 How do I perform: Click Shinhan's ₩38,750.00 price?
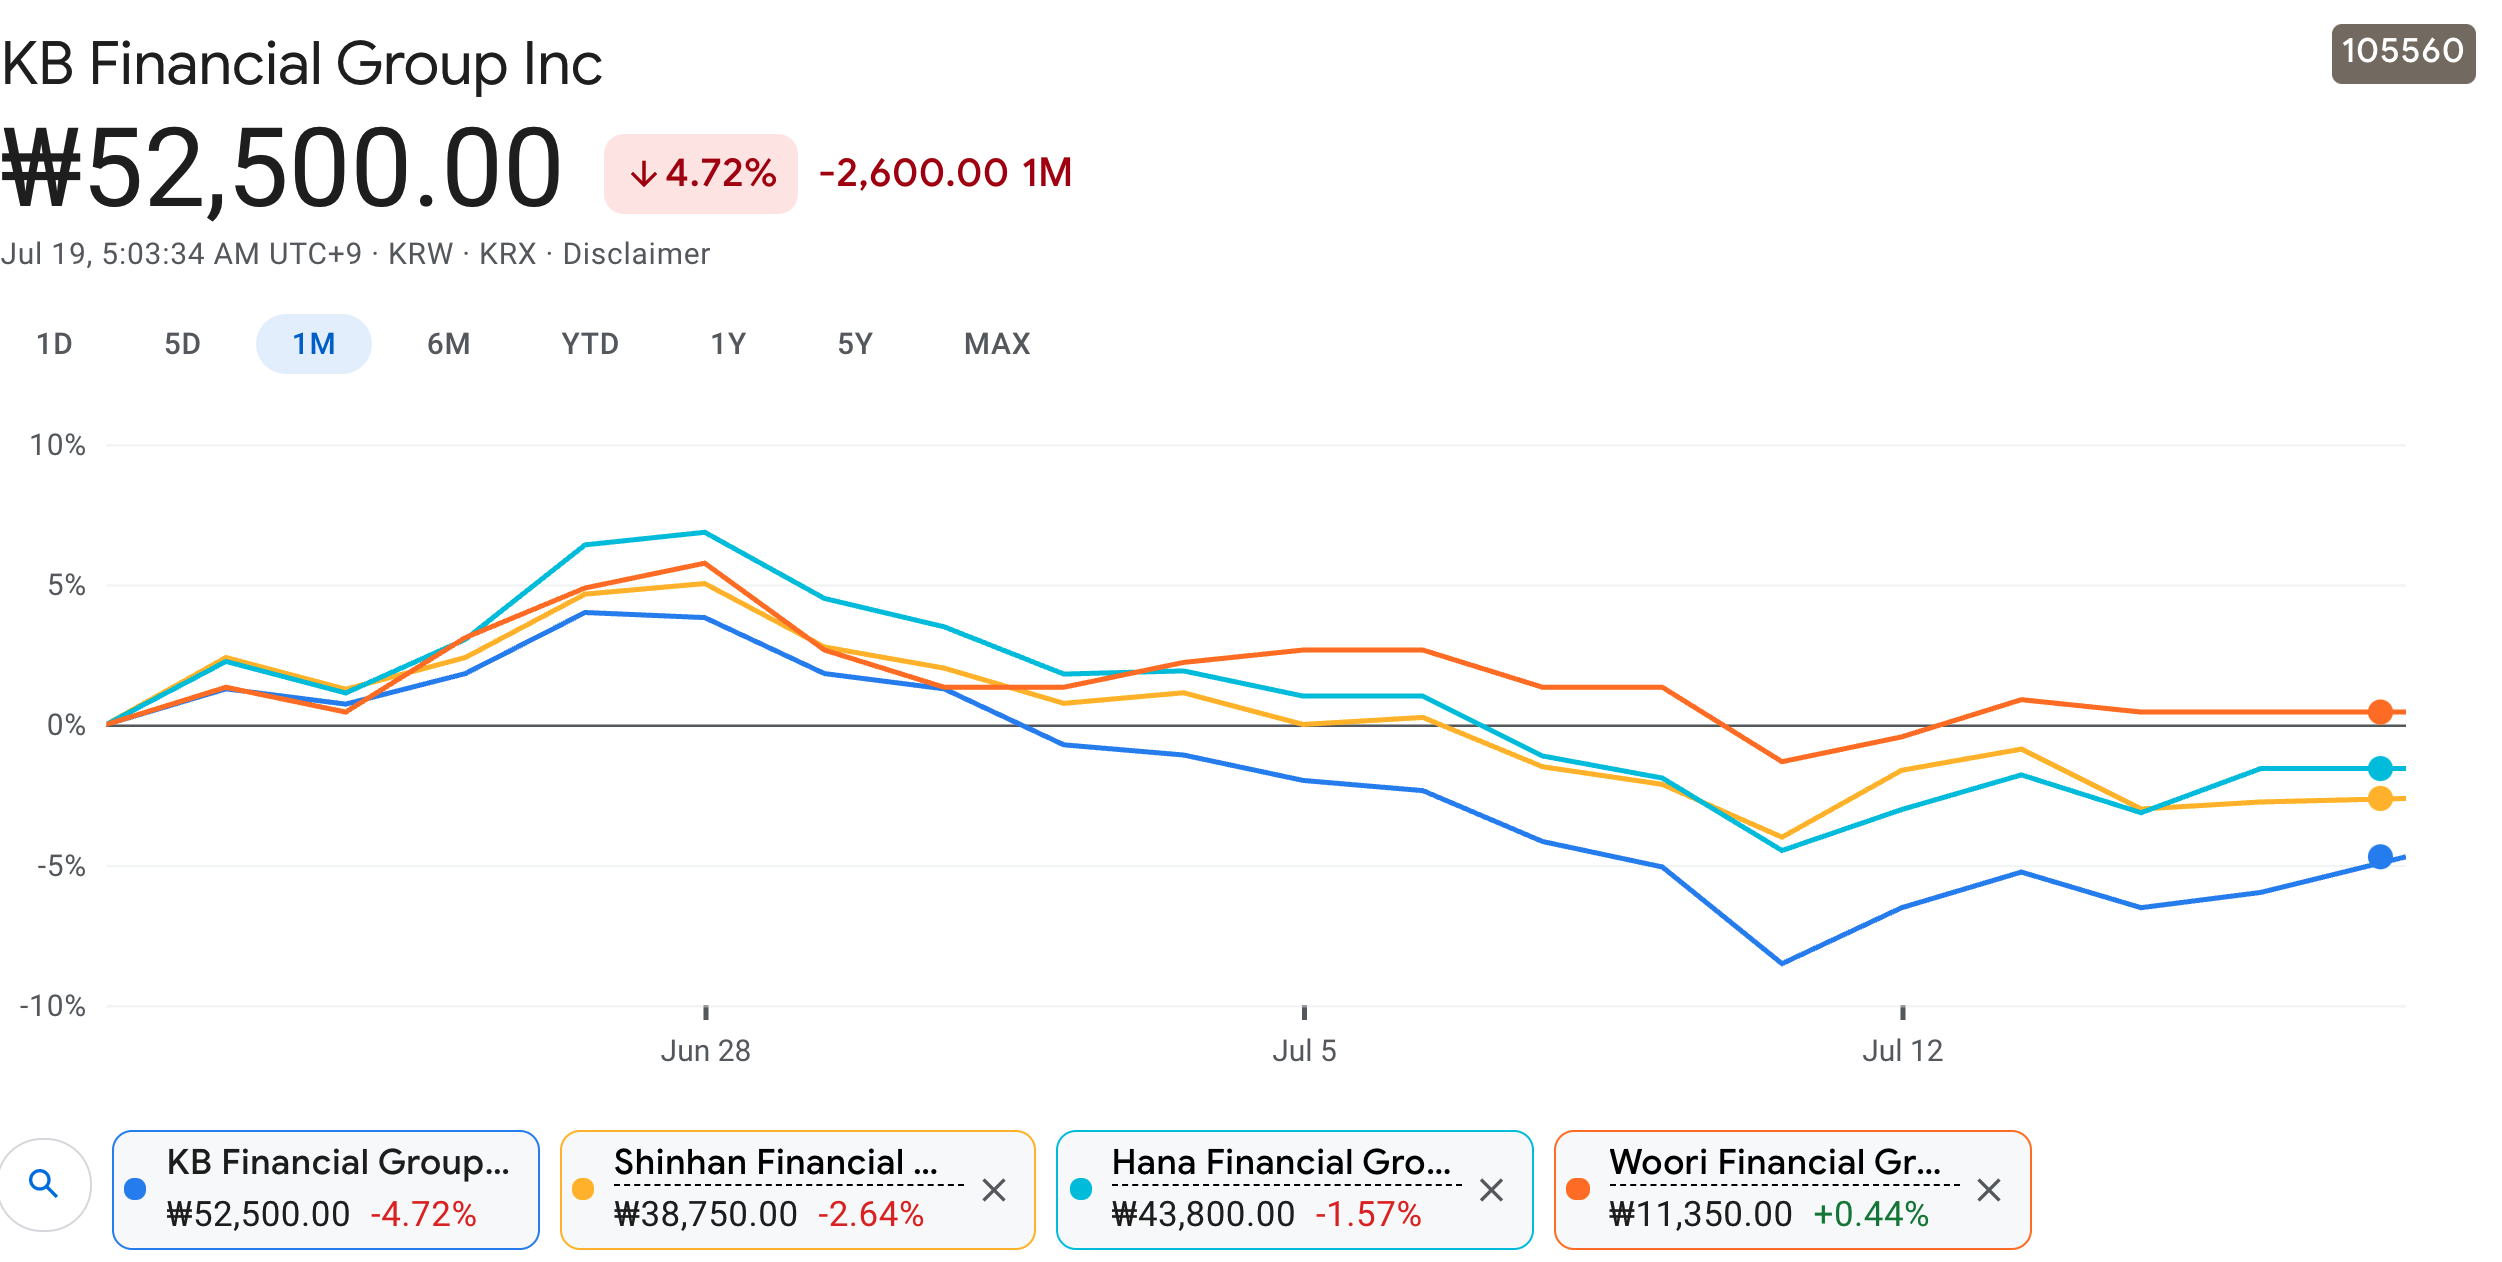click(x=706, y=1215)
